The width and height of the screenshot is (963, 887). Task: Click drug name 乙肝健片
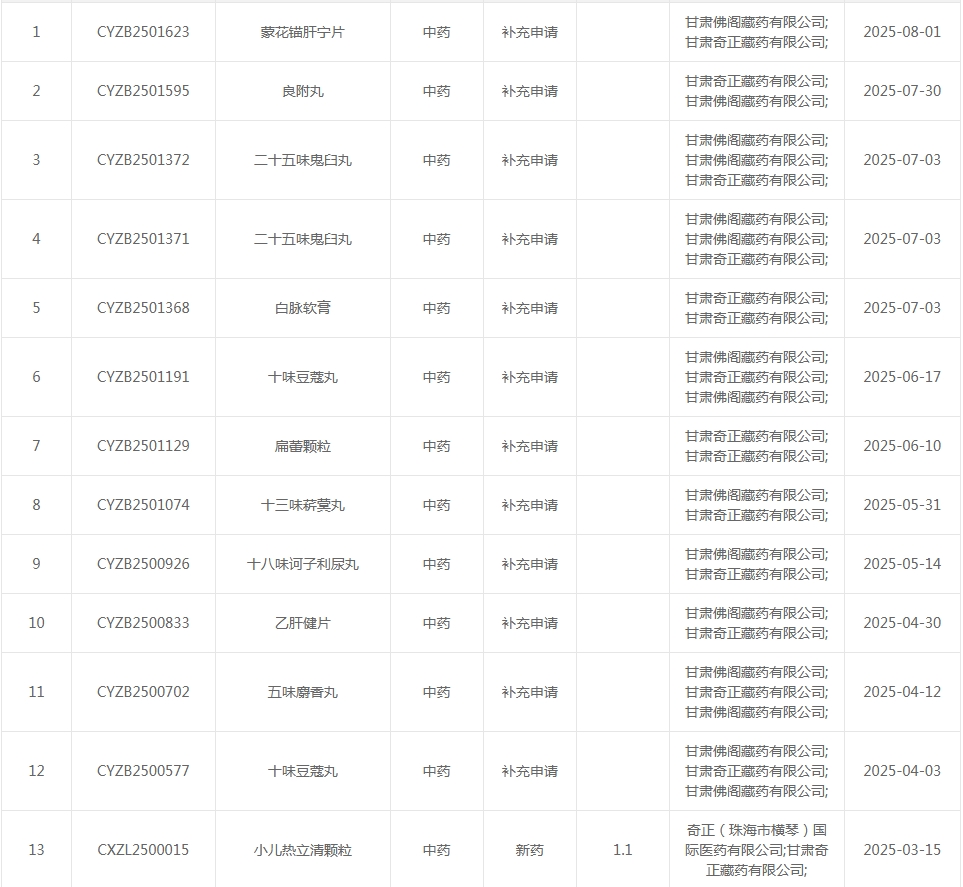pyautogui.click(x=303, y=623)
